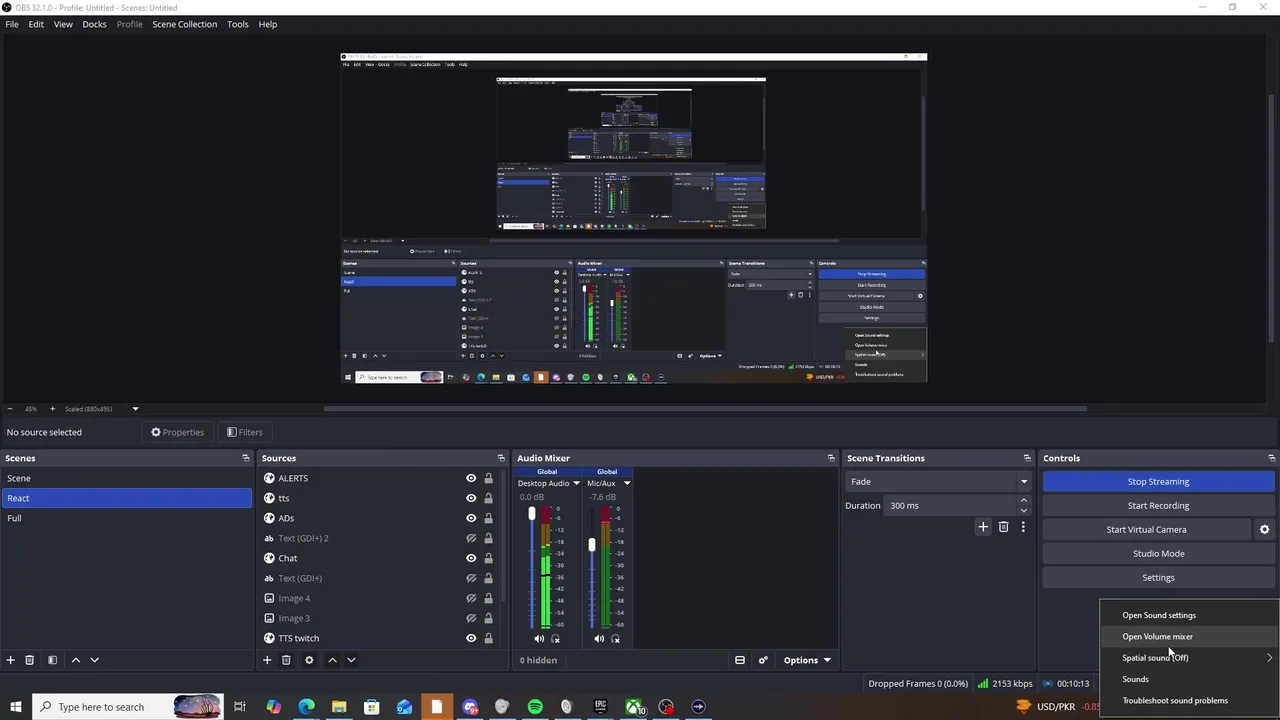Hide the tts source
The height and width of the screenshot is (720, 1280).
[471, 498]
